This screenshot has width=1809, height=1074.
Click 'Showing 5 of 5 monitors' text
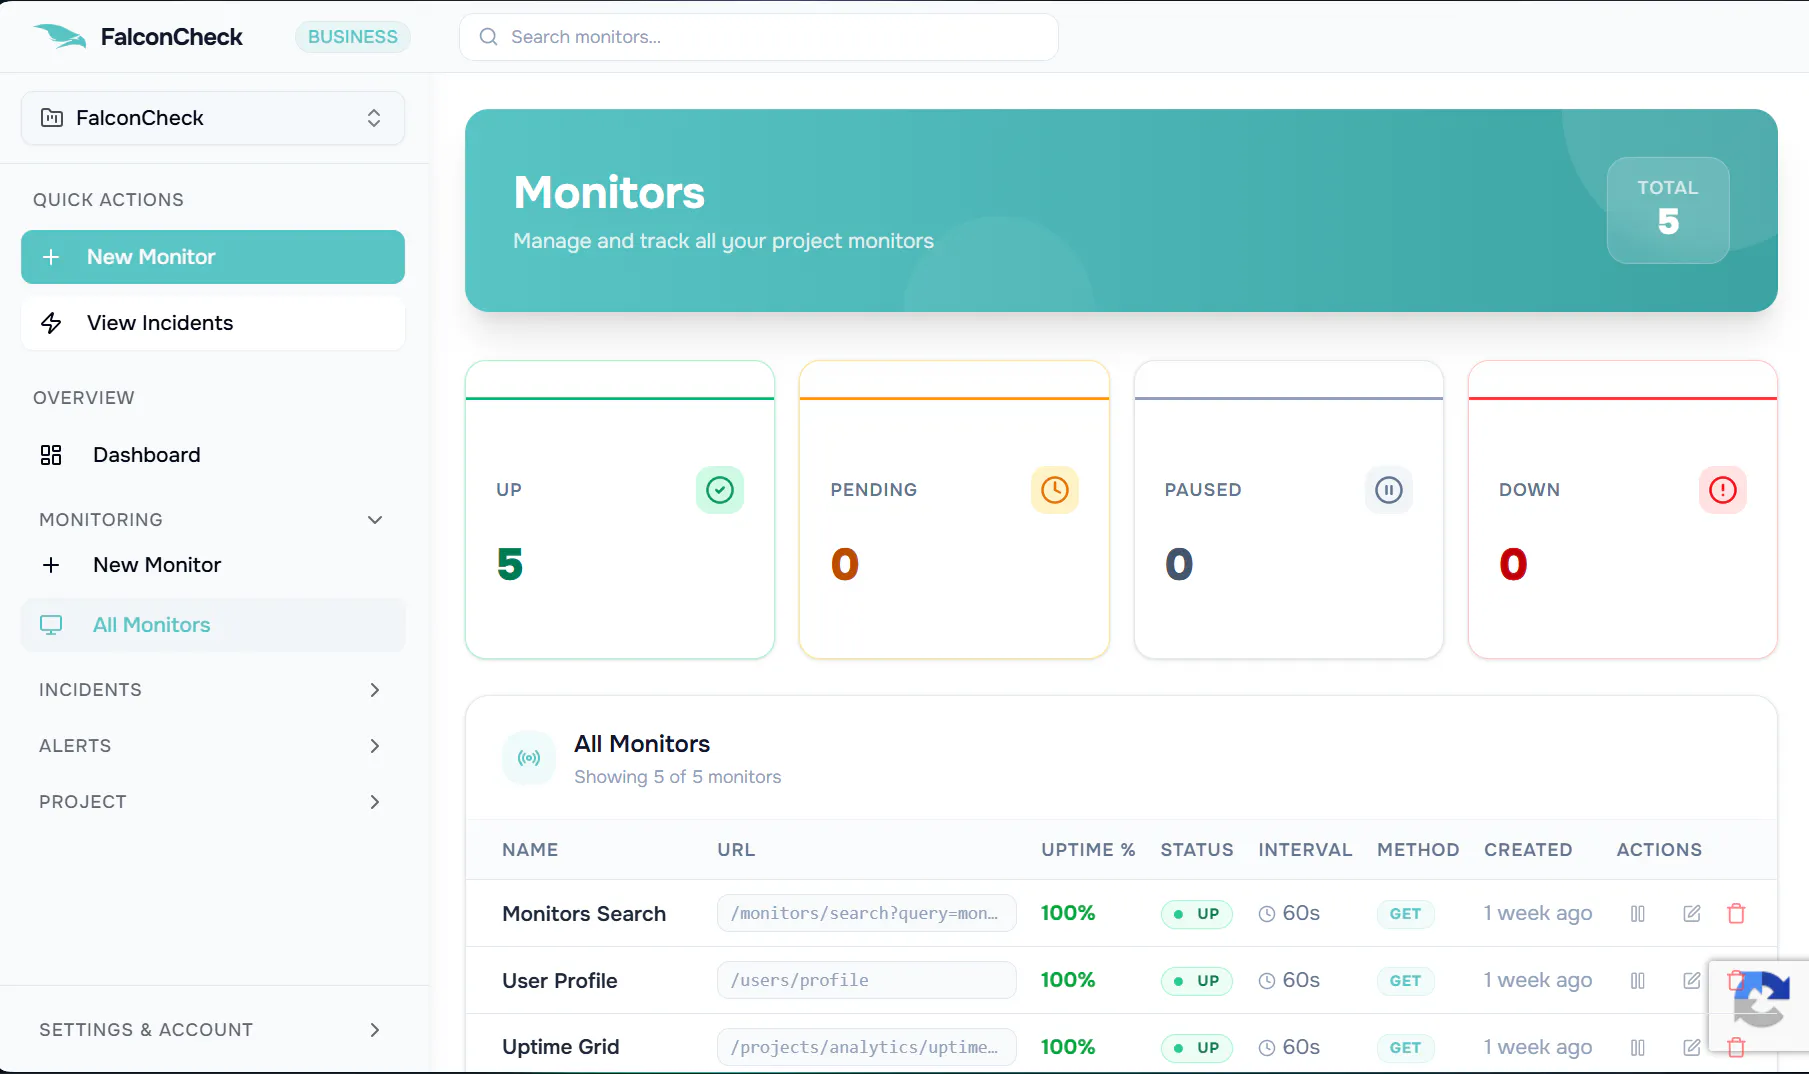coord(678,777)
